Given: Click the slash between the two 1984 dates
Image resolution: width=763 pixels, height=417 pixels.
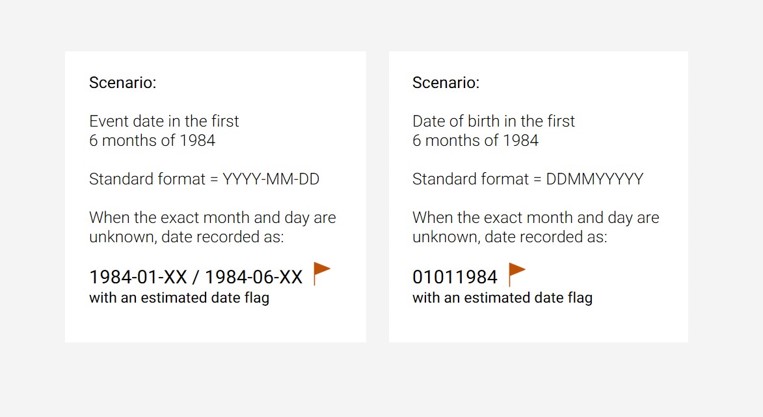Looking at the screenshot, I should [196, 277].
